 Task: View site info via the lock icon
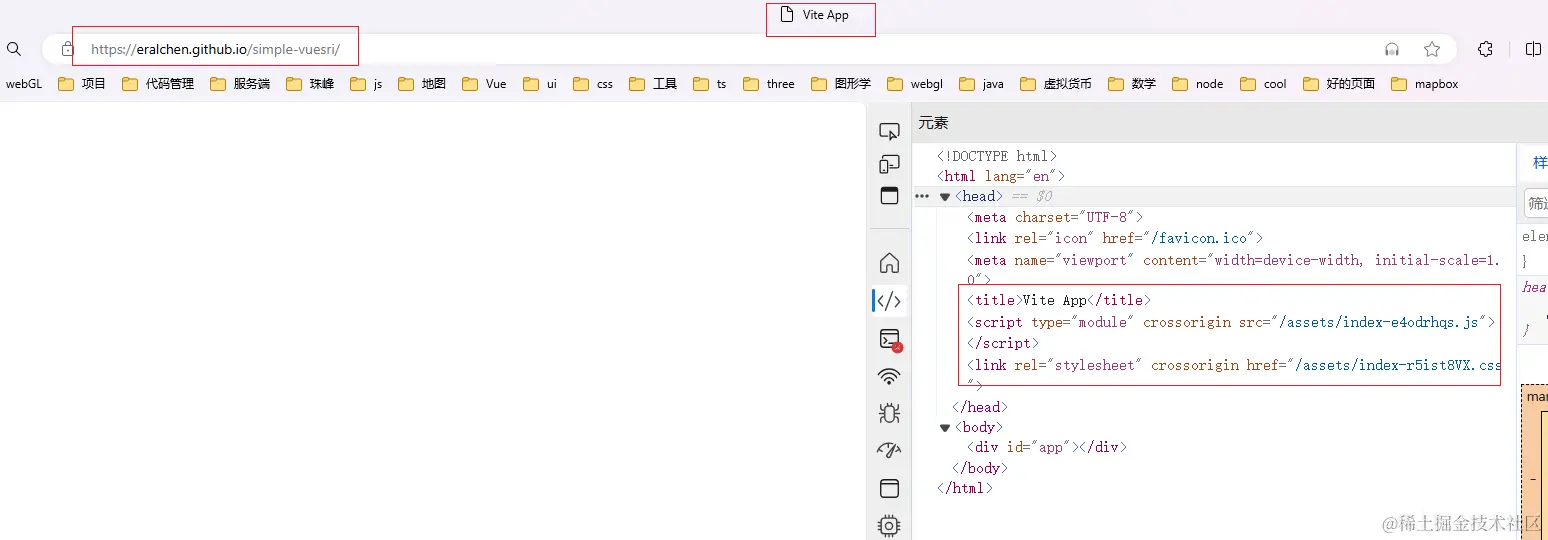tap(67, 49)
